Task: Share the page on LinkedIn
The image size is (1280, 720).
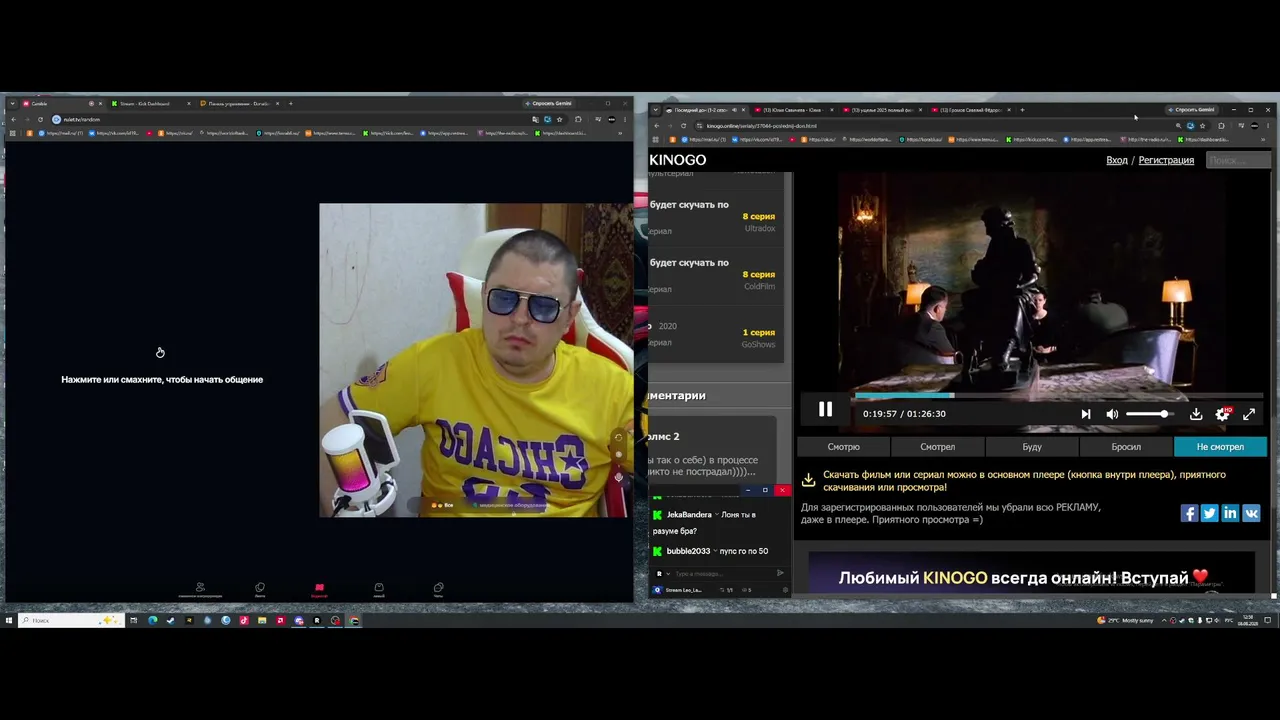Action: tap(1230, 513)
